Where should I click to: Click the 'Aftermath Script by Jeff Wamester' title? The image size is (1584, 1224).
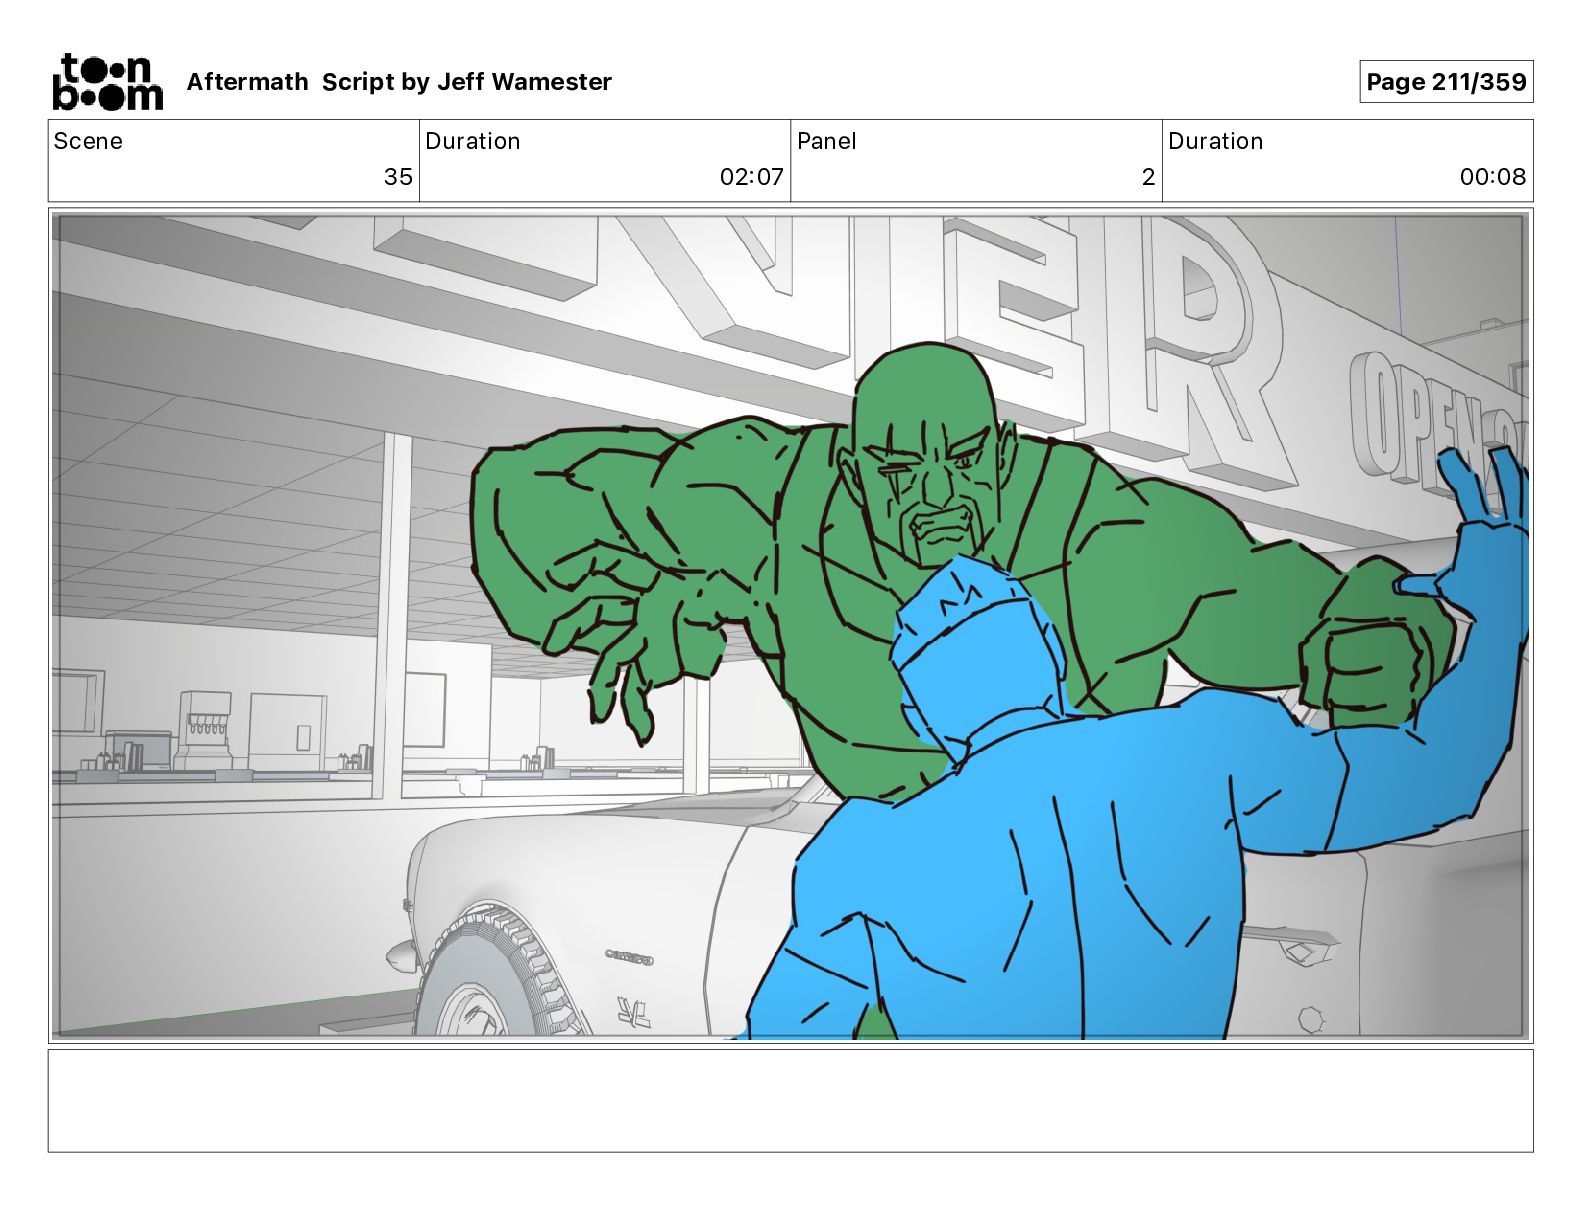coord(399,82)
